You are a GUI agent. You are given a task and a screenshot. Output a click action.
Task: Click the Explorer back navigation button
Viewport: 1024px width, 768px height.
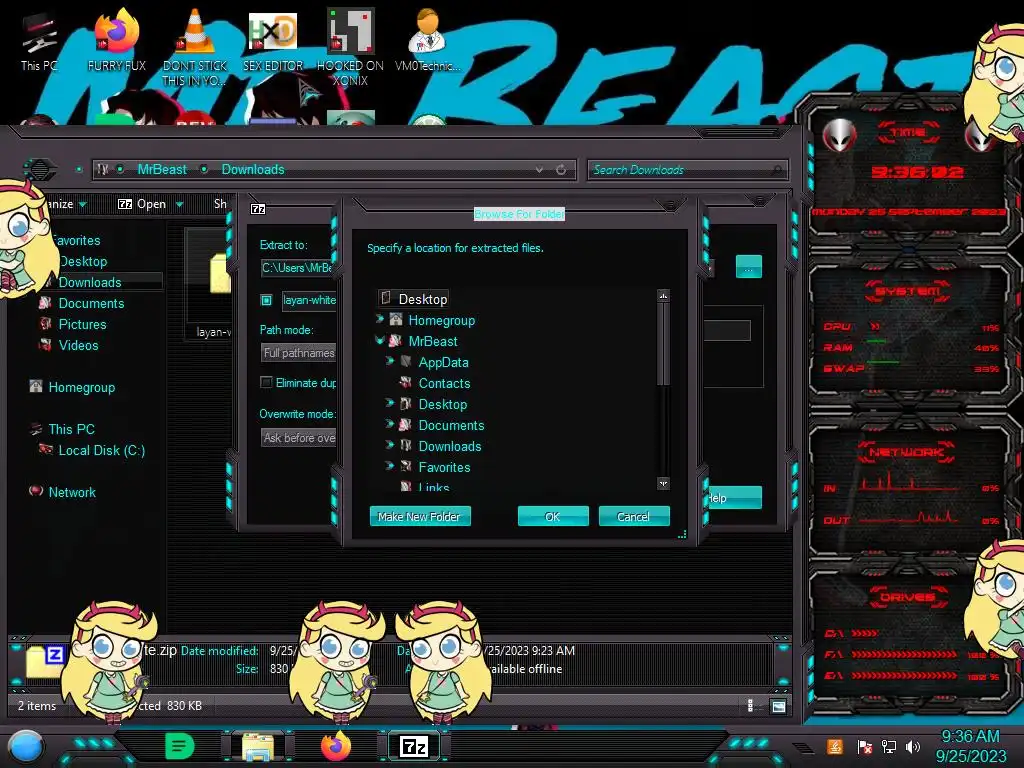[x=40, y=170]
